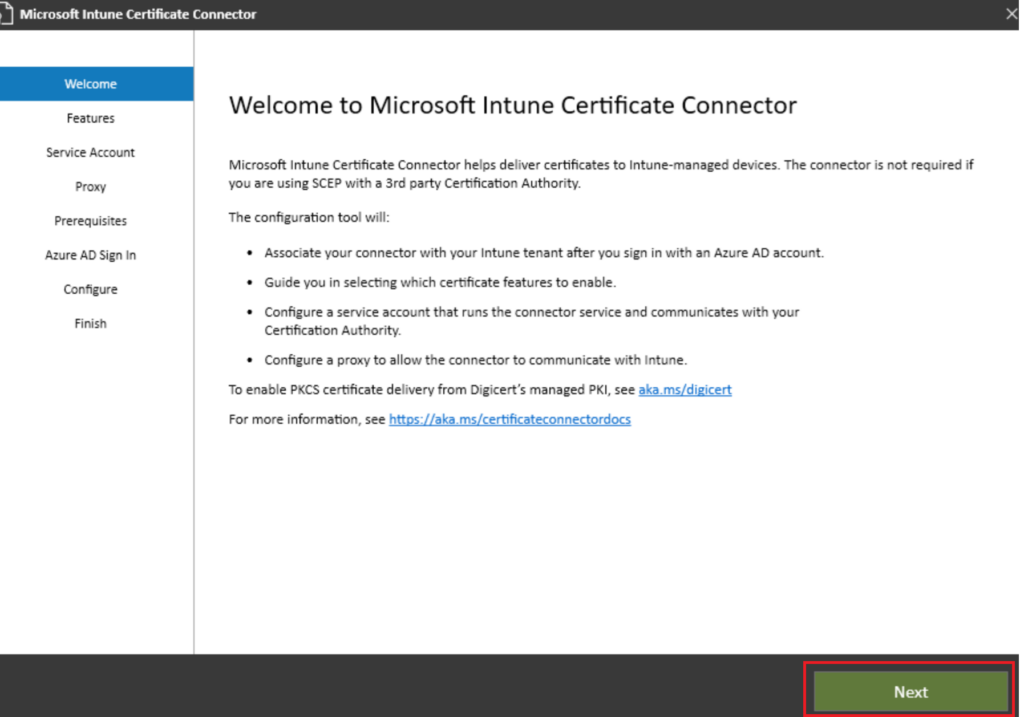Go to the Configure step
This screenshot has width=1024, height=717.
pos(90,289)
